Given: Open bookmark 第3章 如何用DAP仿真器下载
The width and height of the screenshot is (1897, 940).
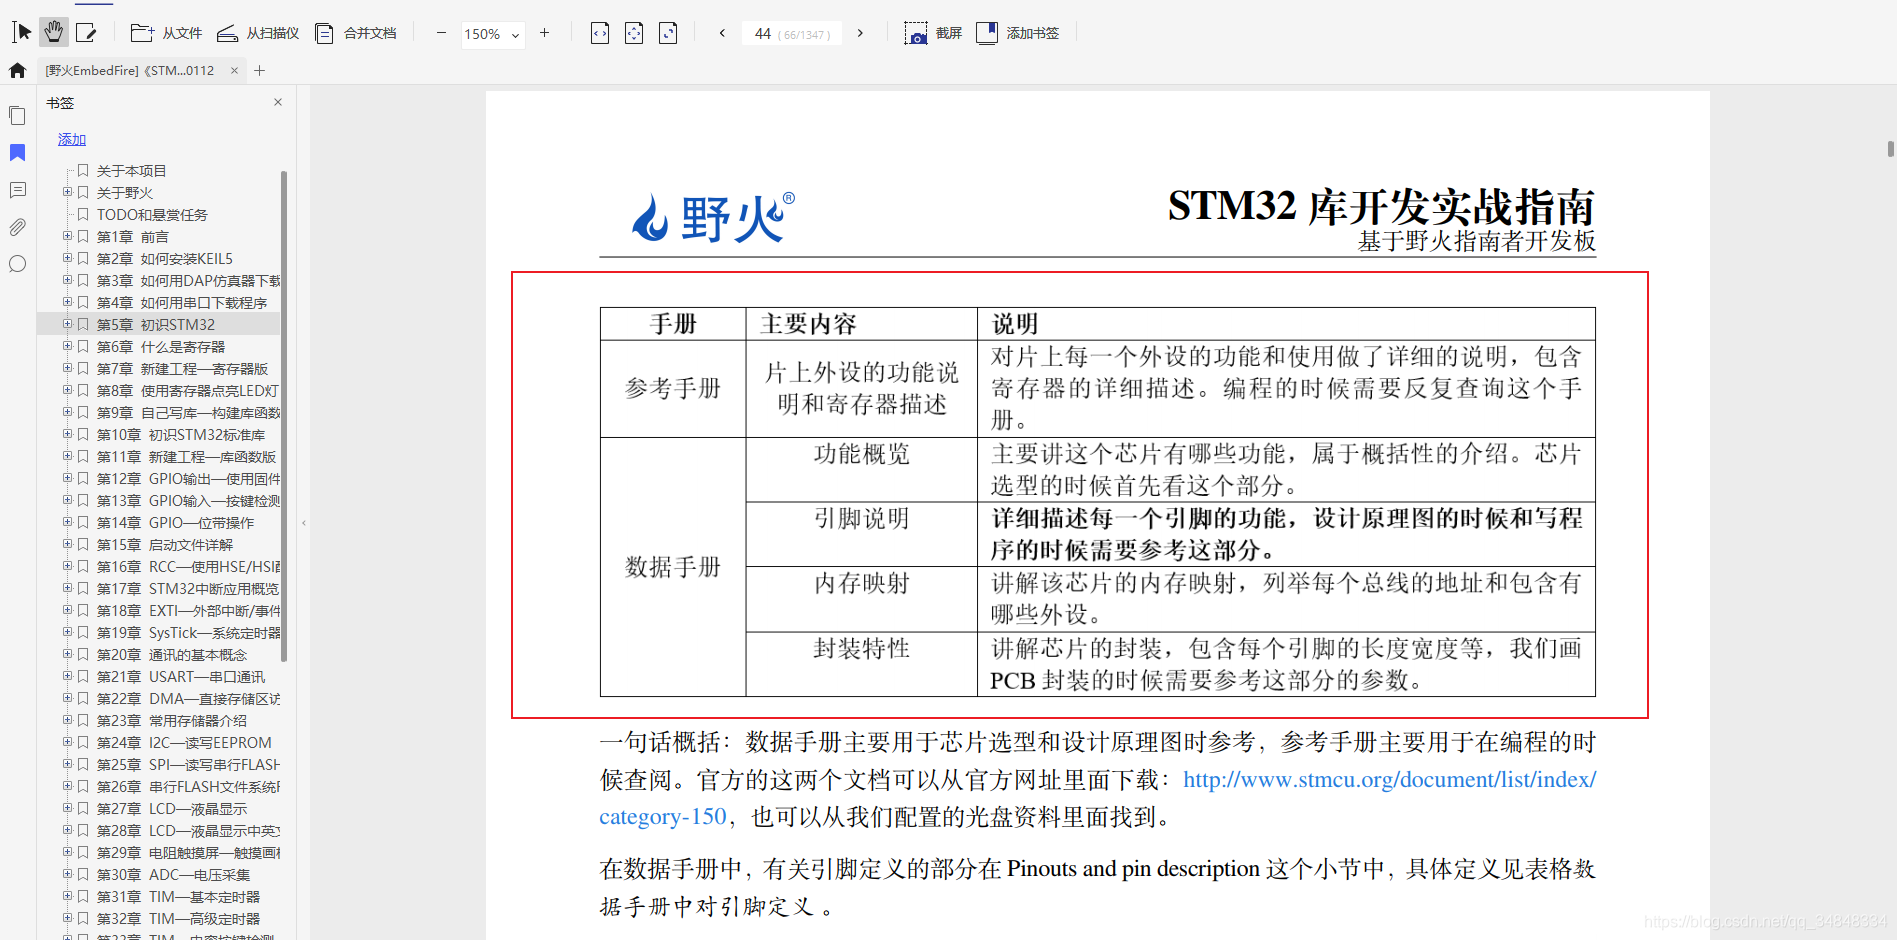Looking at the screenshot, I should (x=188, y=281).
